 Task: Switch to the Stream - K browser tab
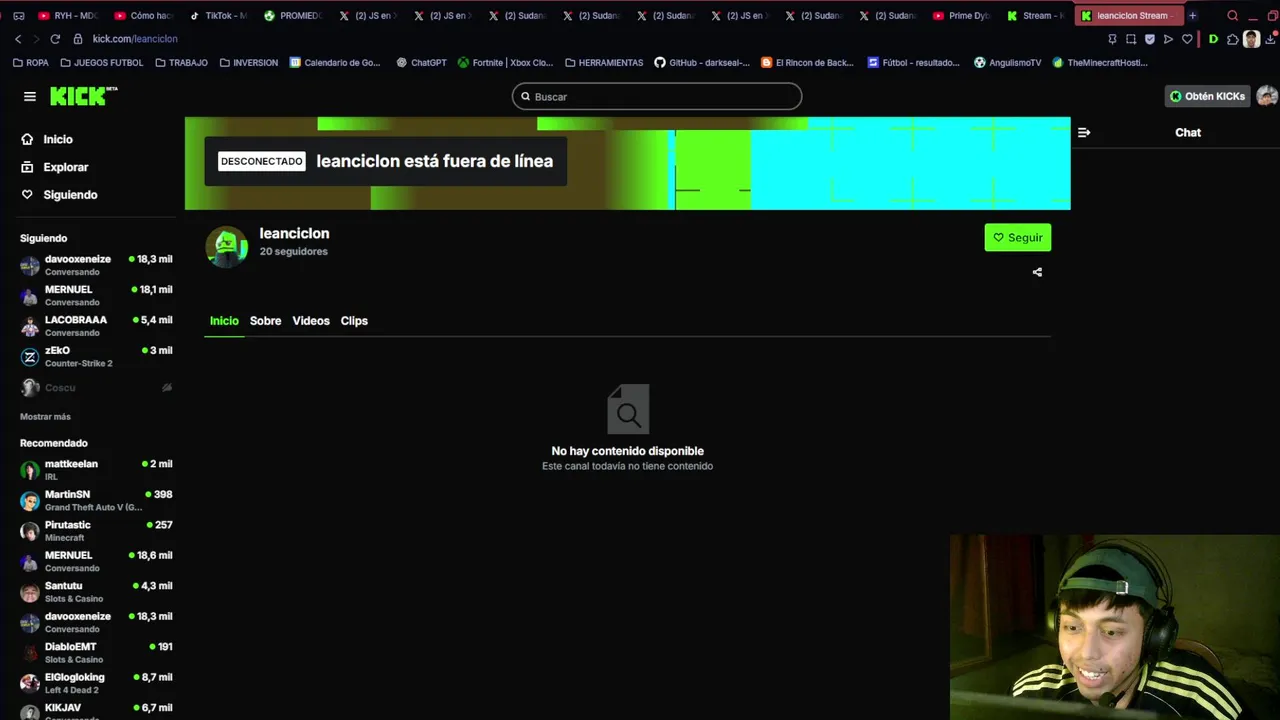tap(1037, 15)
